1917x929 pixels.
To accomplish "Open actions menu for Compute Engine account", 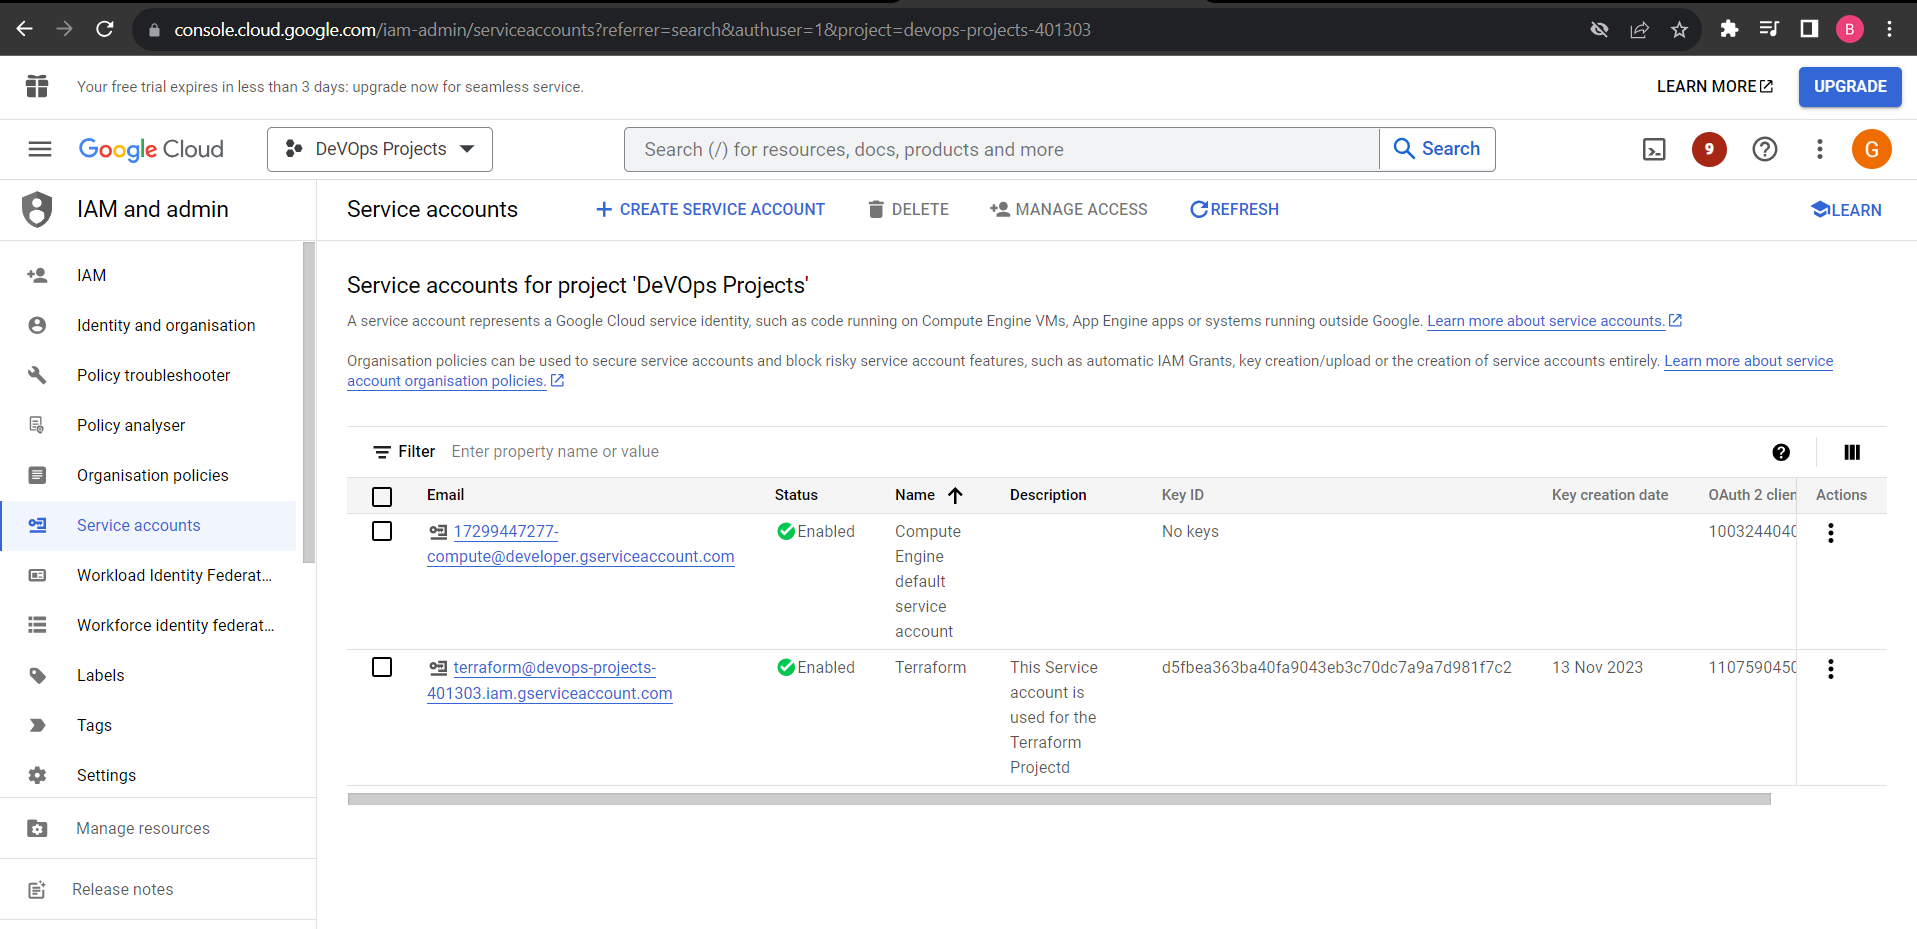I will point(1830,533).
